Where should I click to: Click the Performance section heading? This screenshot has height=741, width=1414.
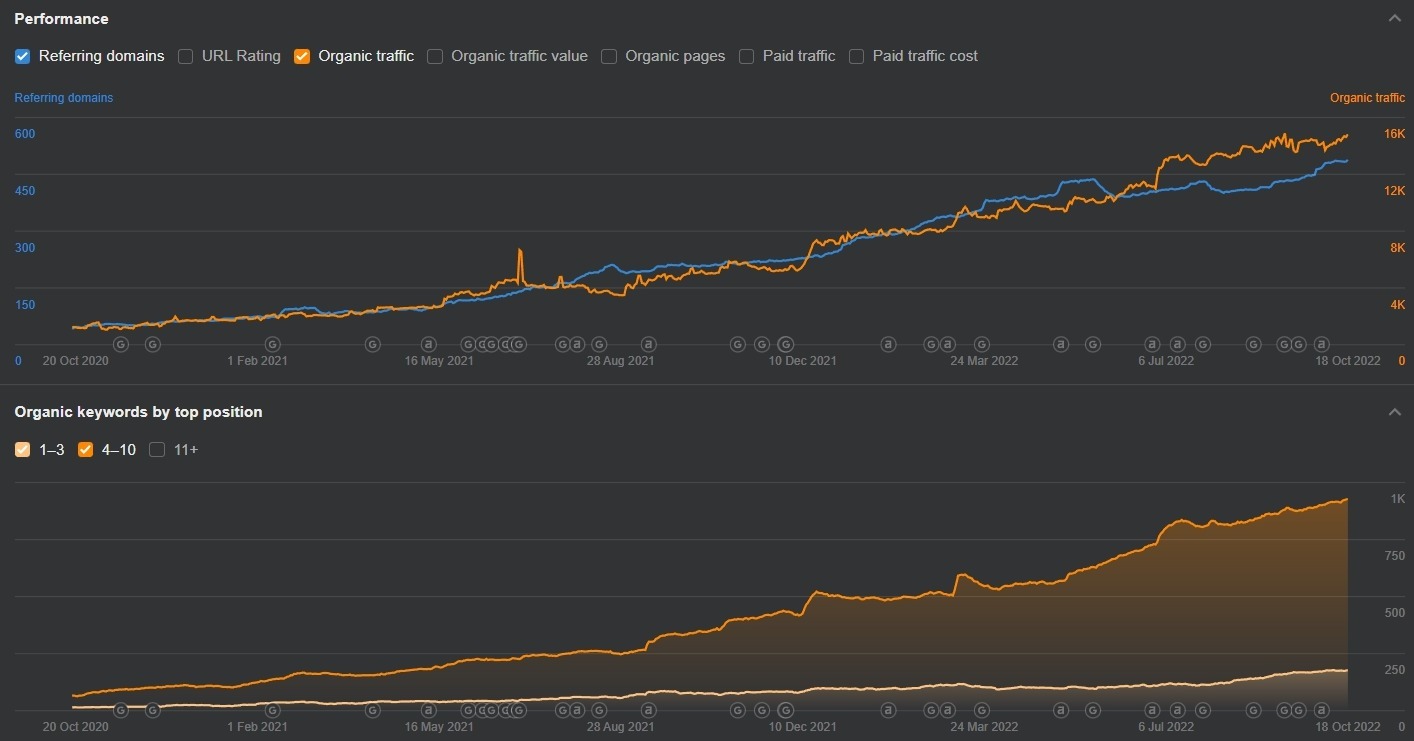[61, 18]
